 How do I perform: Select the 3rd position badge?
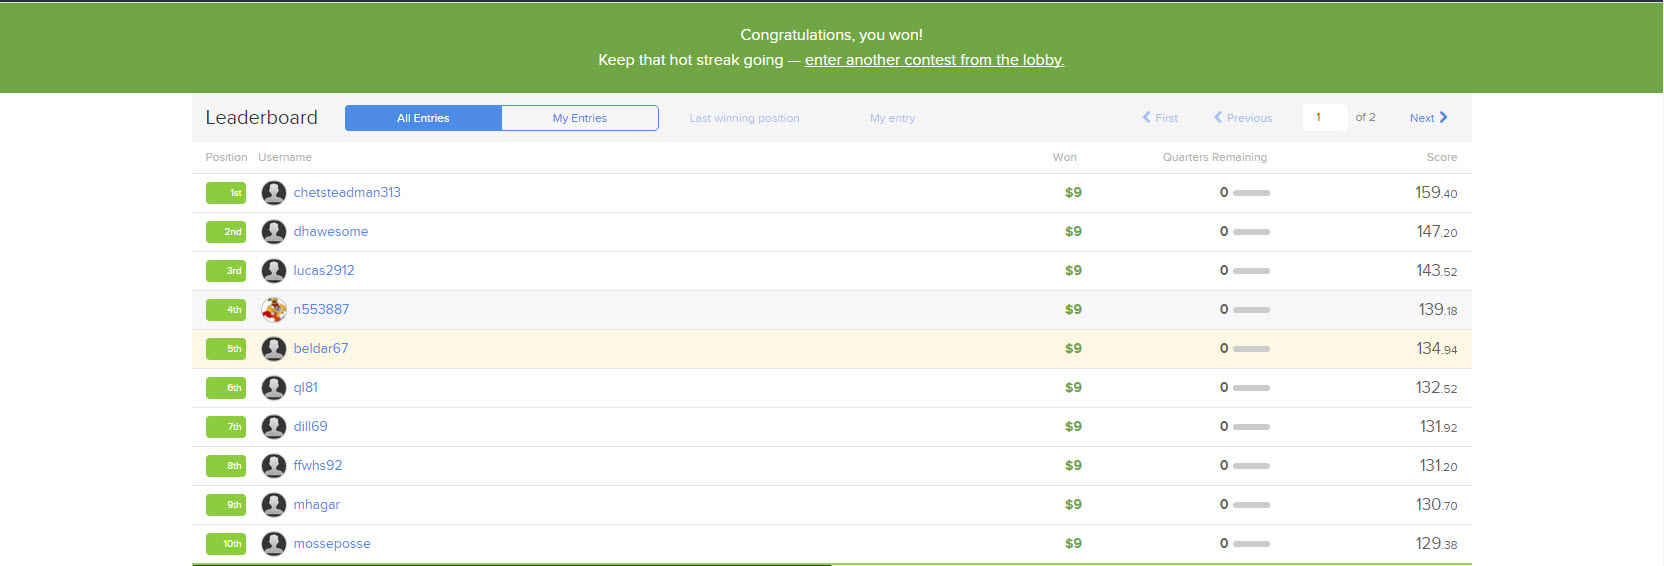point(226,271)
